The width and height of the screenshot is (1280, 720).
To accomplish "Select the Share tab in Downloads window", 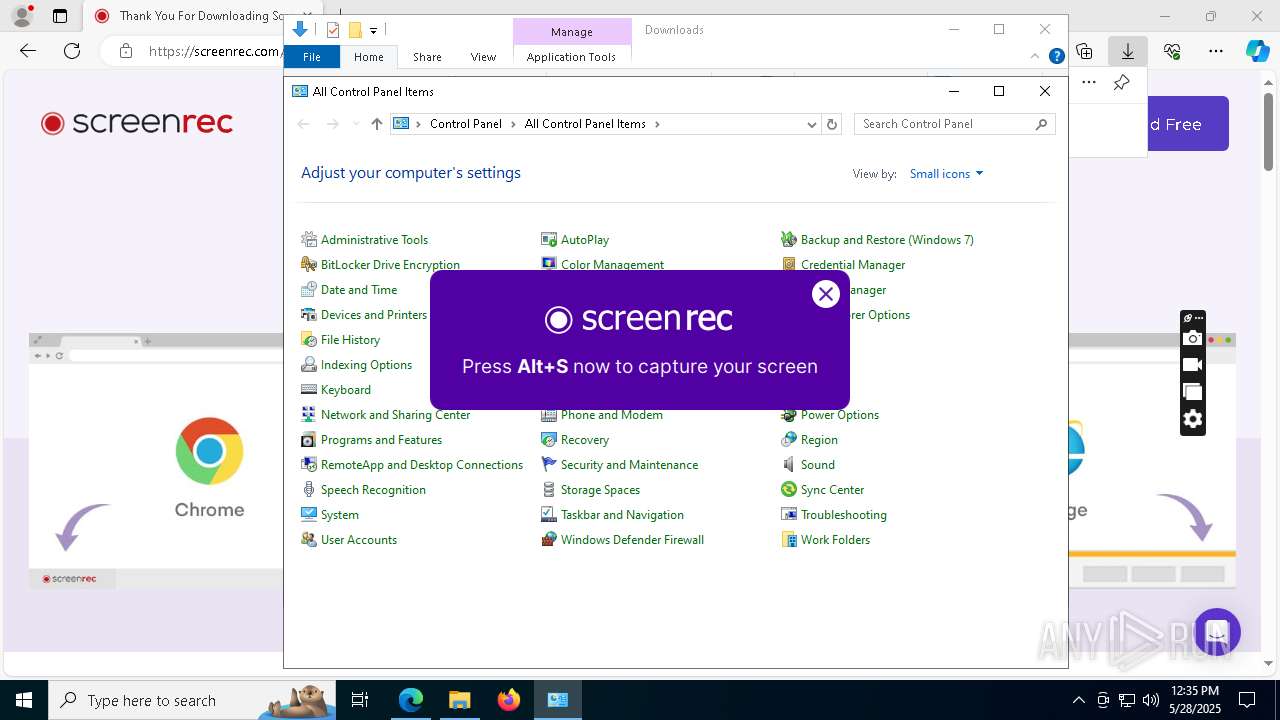I will (x=427, y=57).
